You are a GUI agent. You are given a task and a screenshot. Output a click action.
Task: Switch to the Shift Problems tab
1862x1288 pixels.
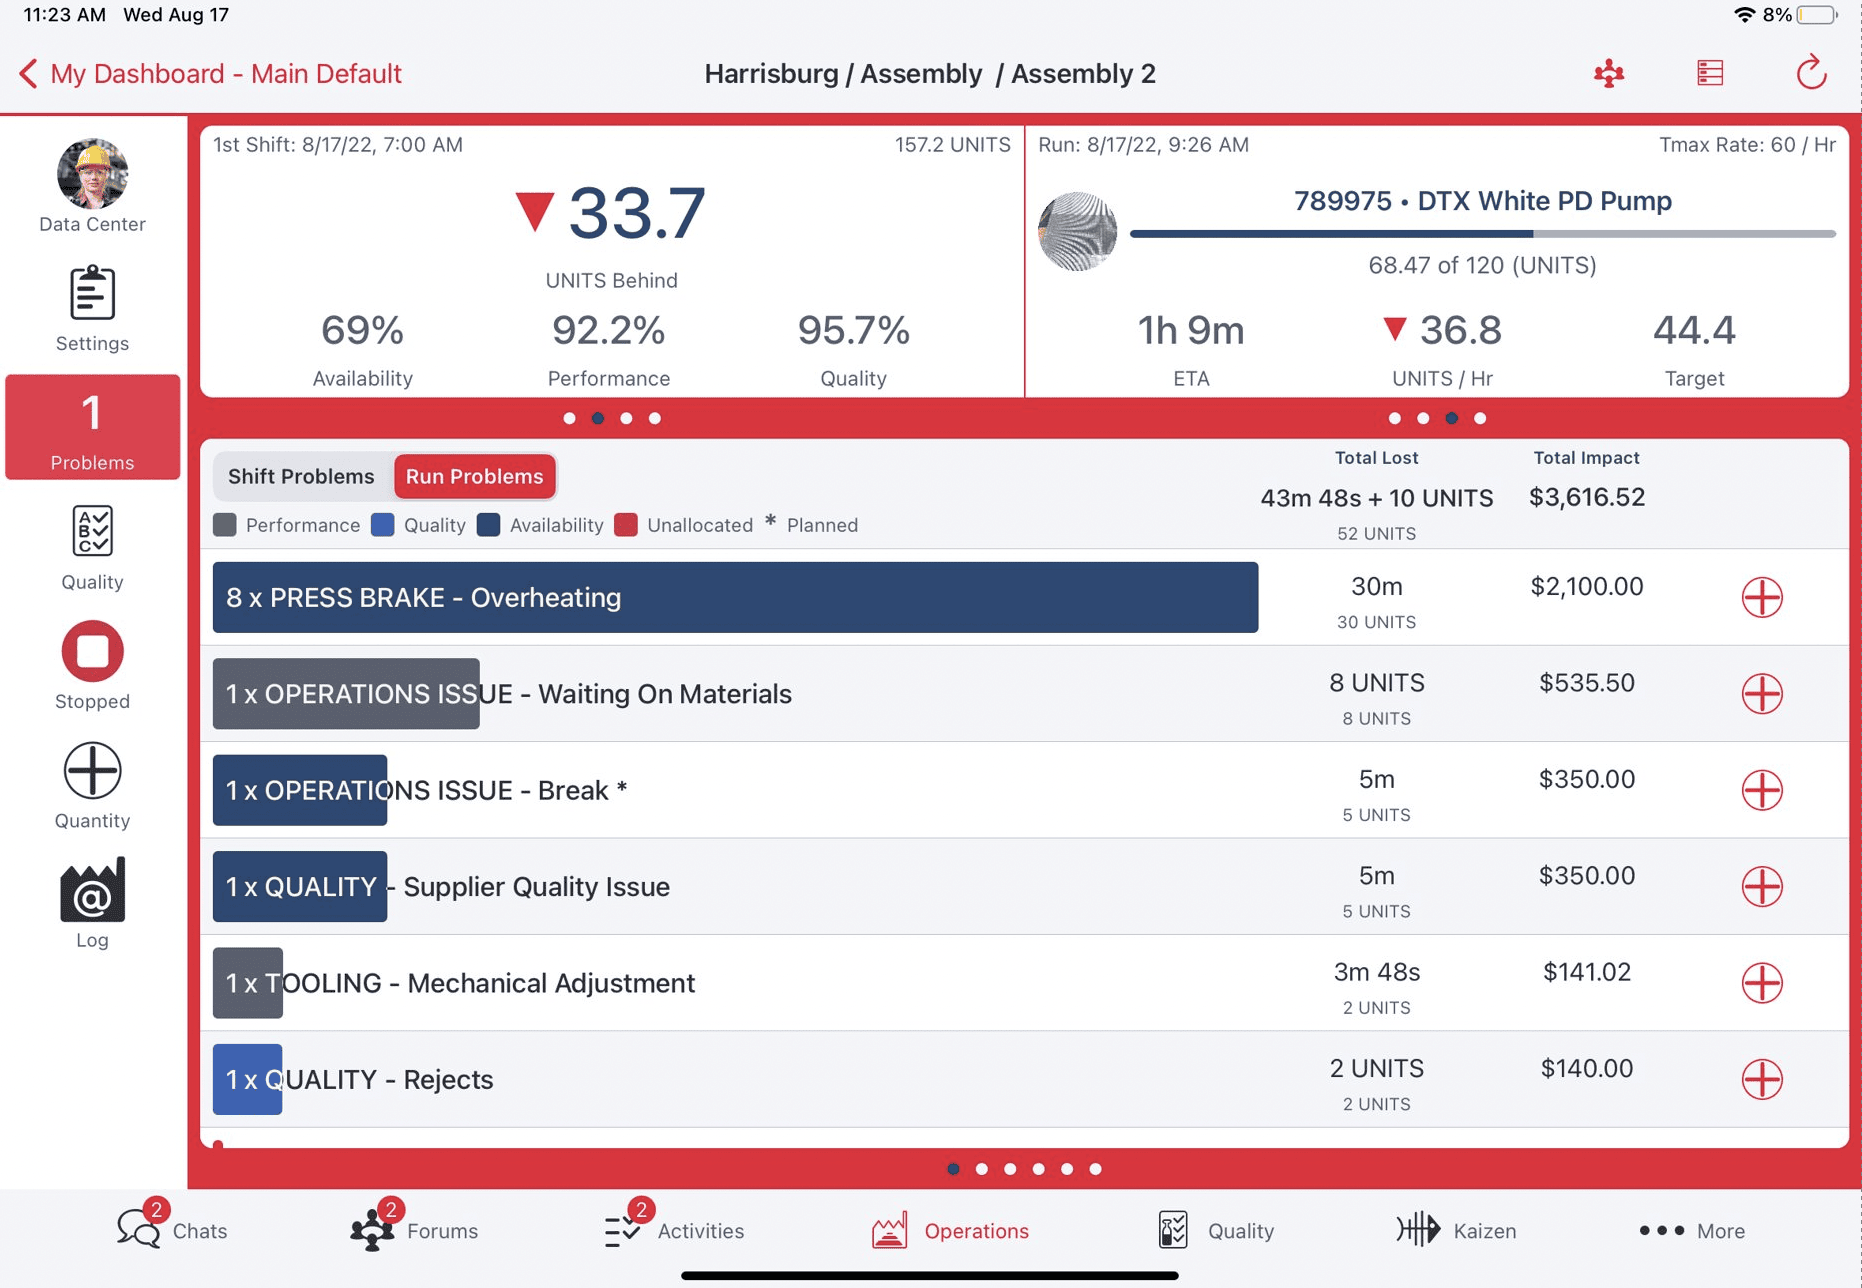[x=301, y=476]
